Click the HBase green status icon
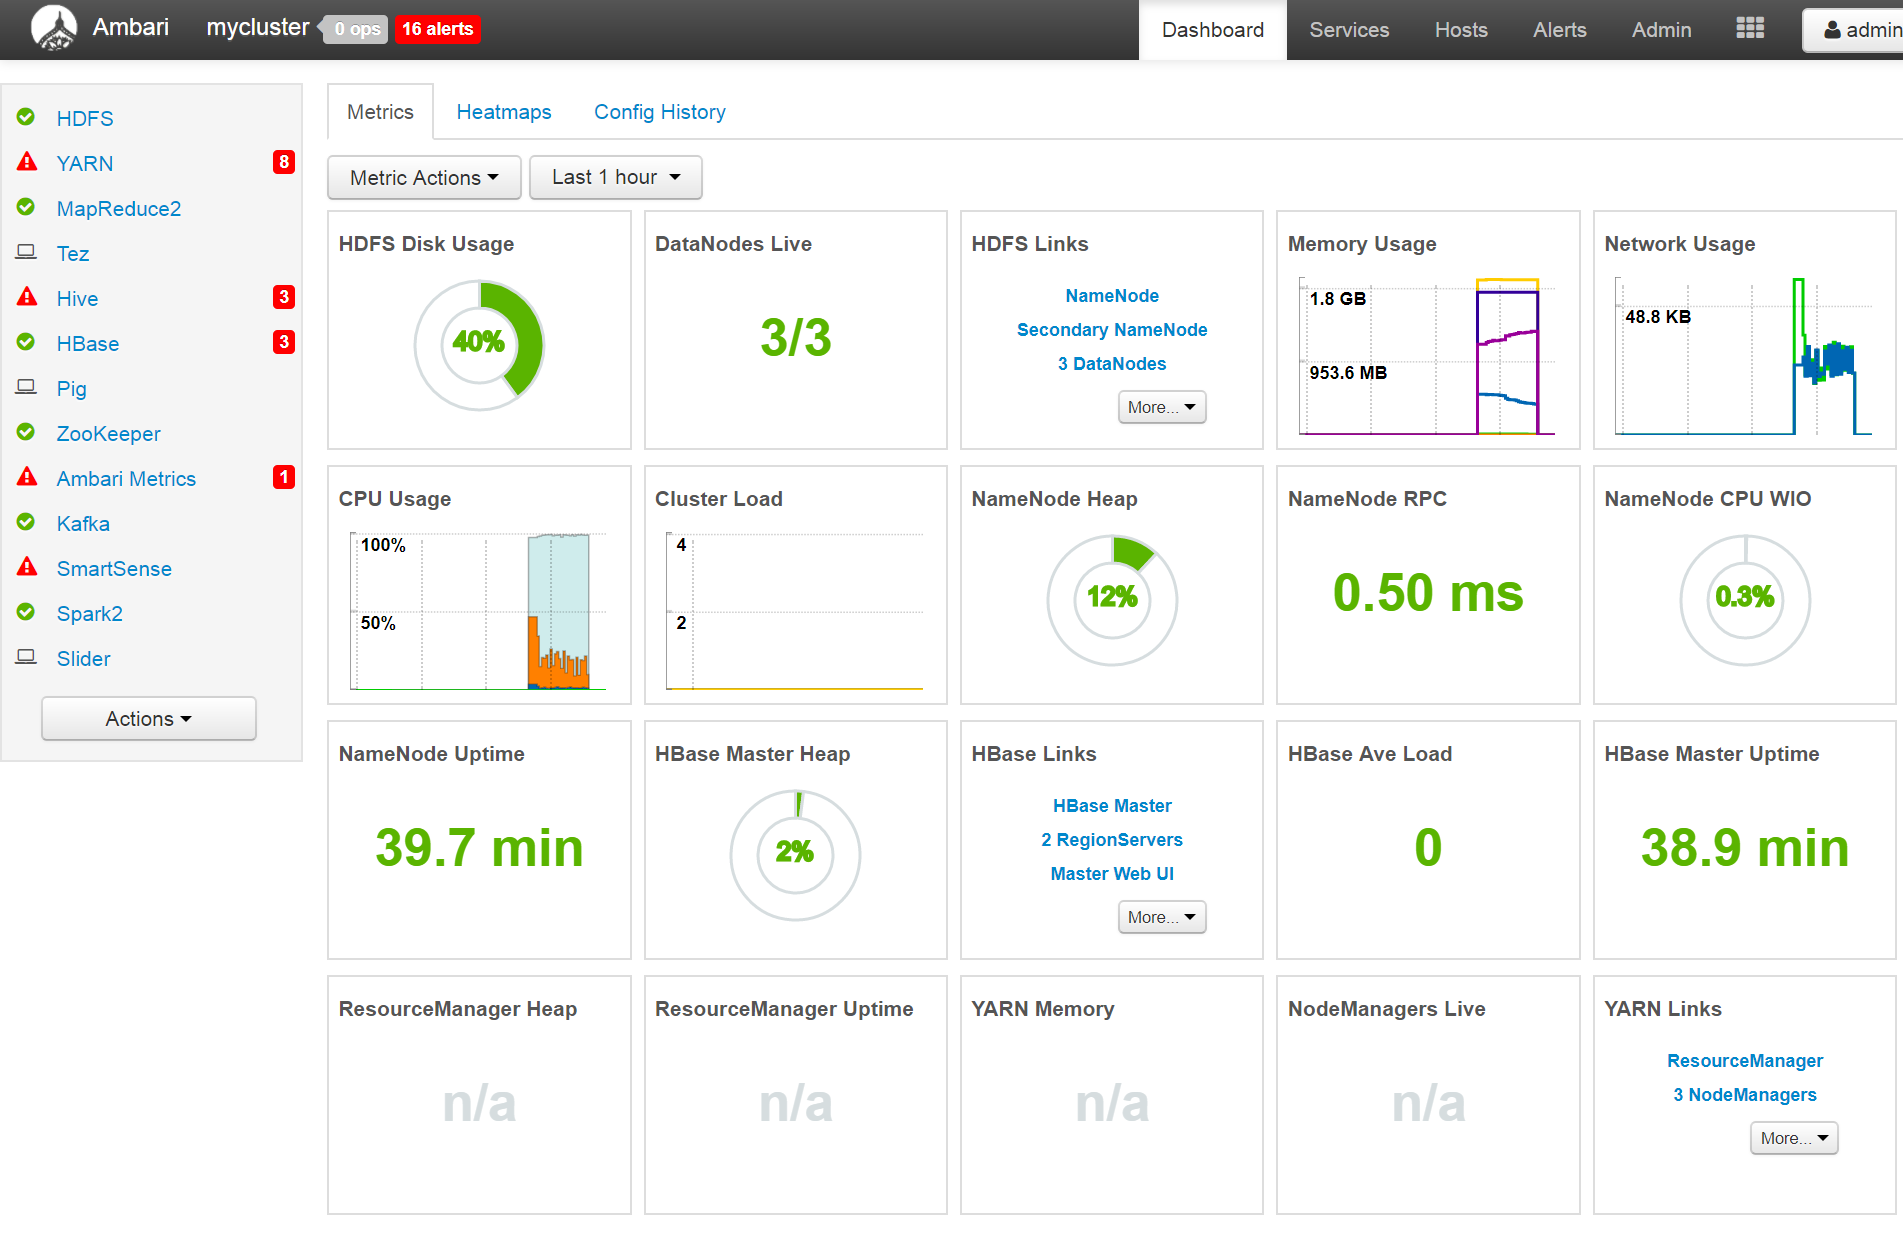1903x1237 pixels. [26, 342]
